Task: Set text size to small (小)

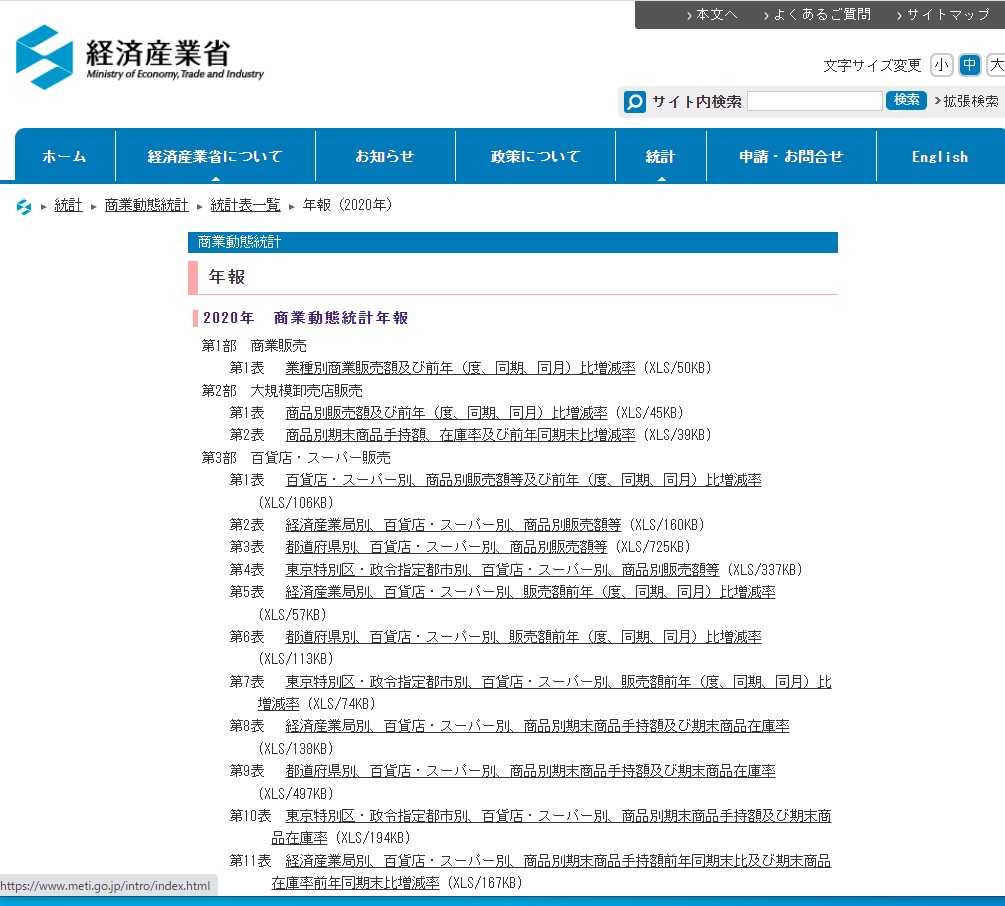Action: (941, 65)
